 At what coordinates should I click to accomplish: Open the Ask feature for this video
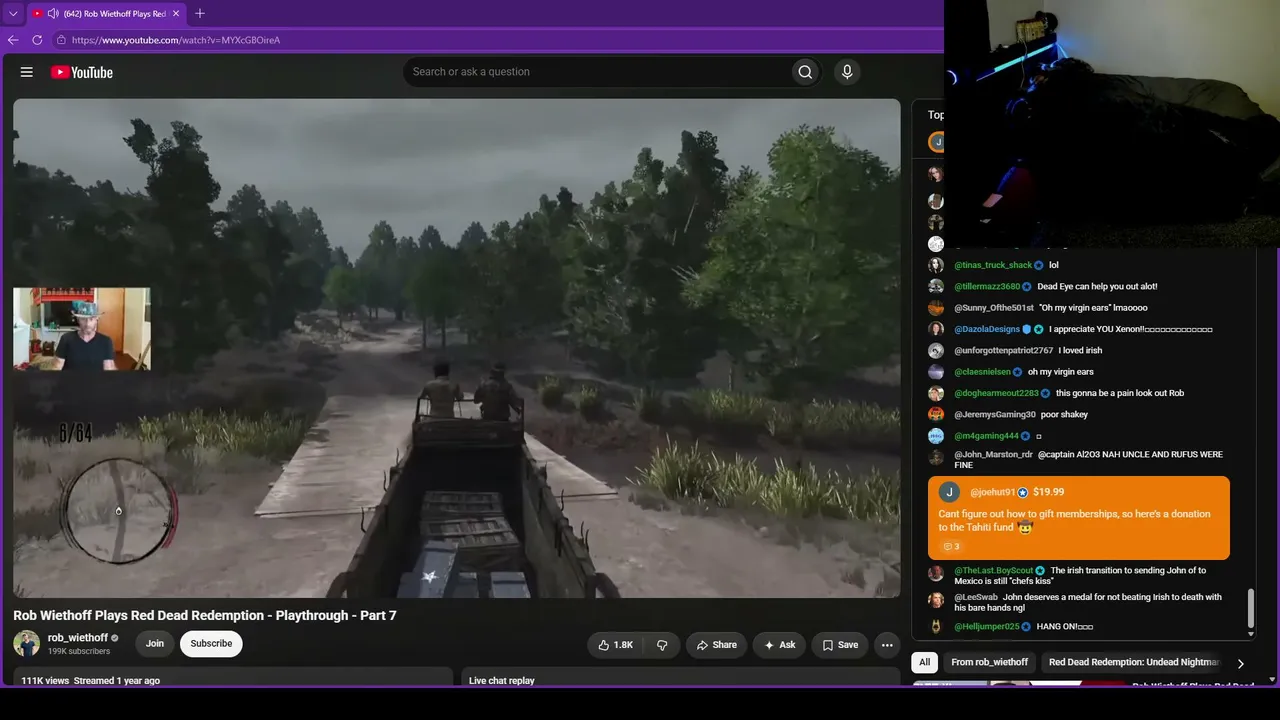click(780, 645)
